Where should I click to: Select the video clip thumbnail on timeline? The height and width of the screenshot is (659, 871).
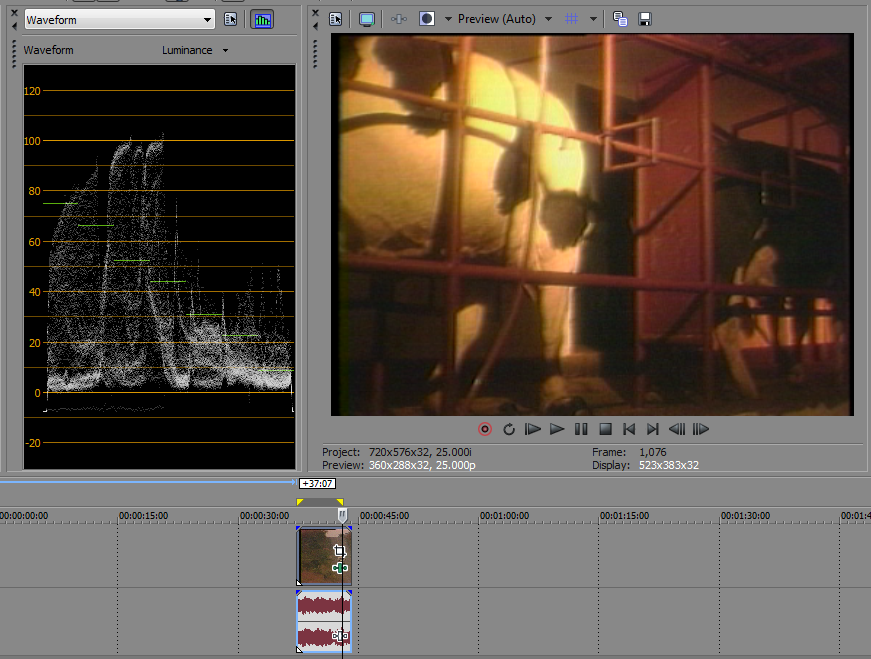[x=318, y=556]
